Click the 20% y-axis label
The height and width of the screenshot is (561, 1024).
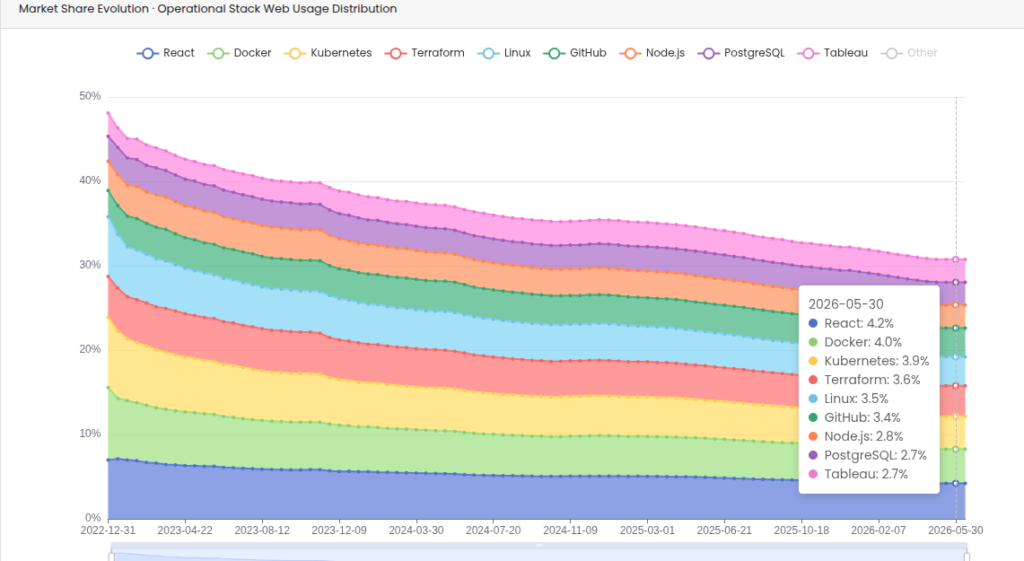point(90,349)
